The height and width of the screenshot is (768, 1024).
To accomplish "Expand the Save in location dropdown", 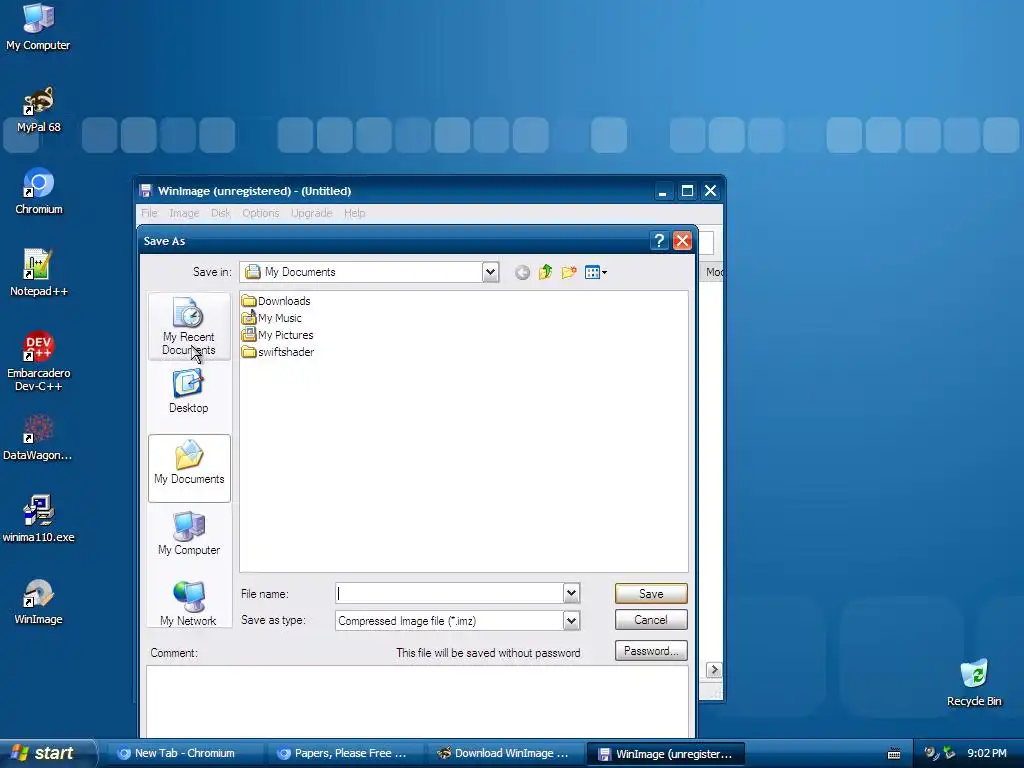I will pyautogui.click(x=490, y=272).
